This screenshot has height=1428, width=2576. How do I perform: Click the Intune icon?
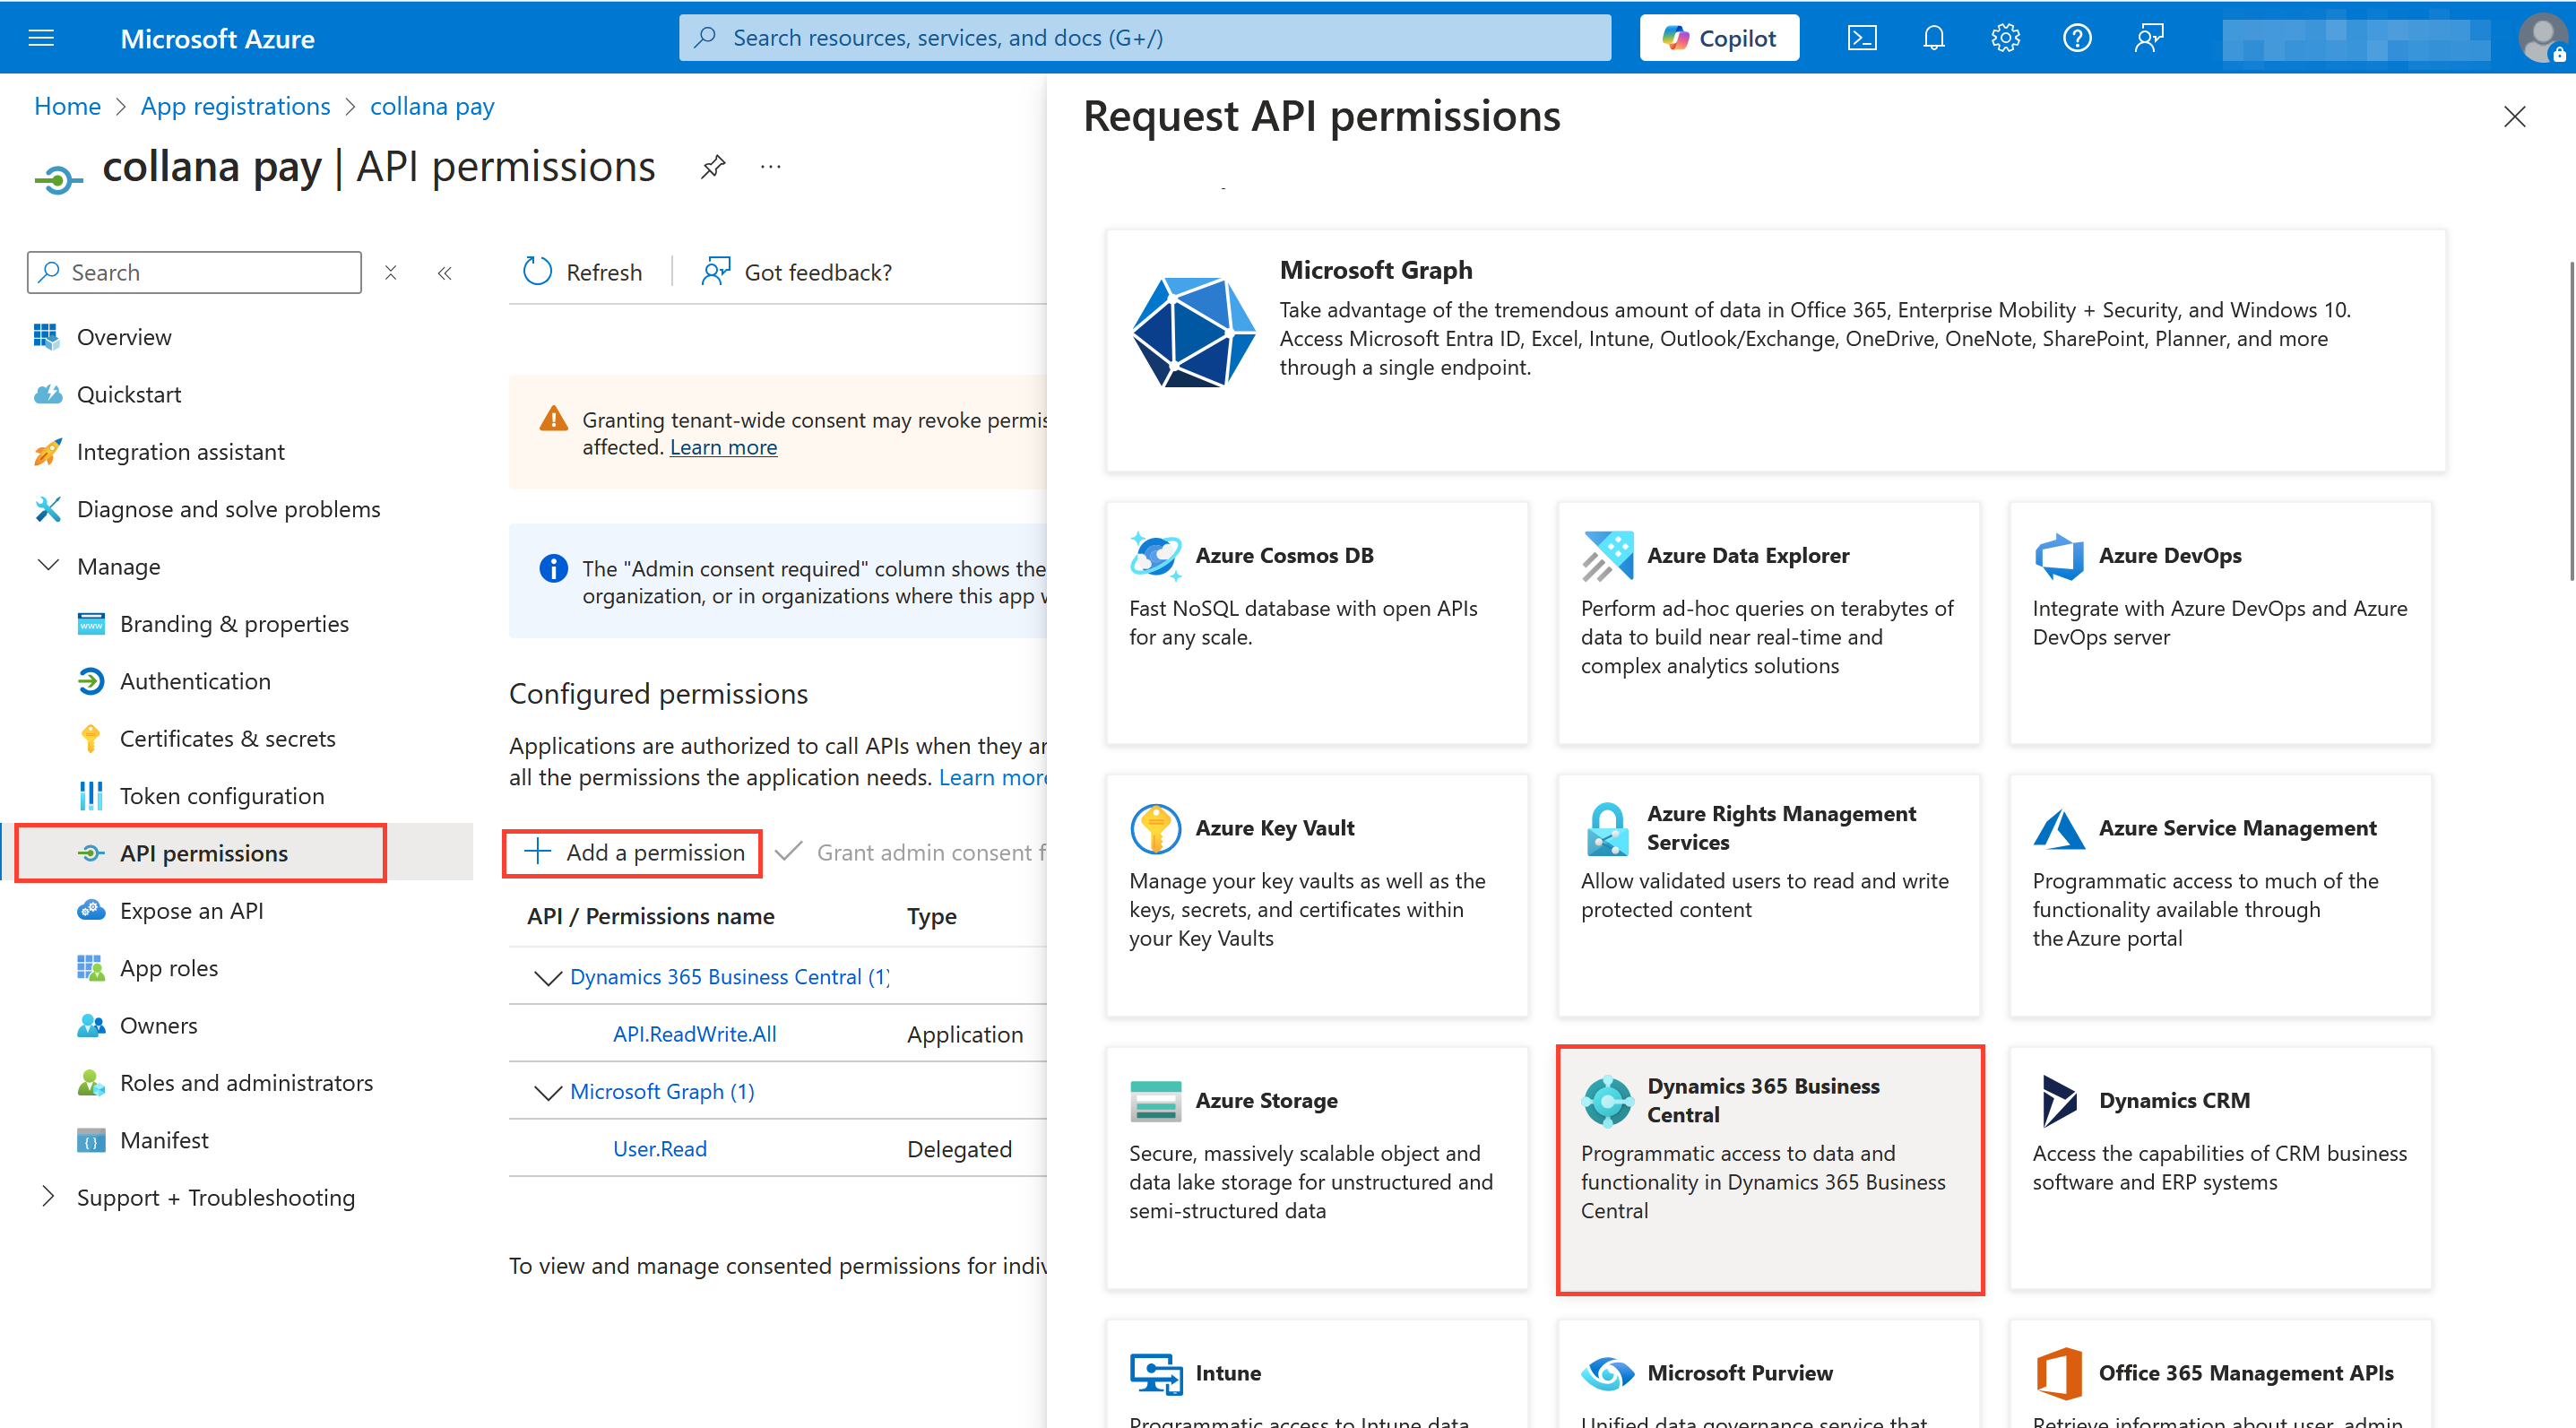[x=1155, y=1373]
